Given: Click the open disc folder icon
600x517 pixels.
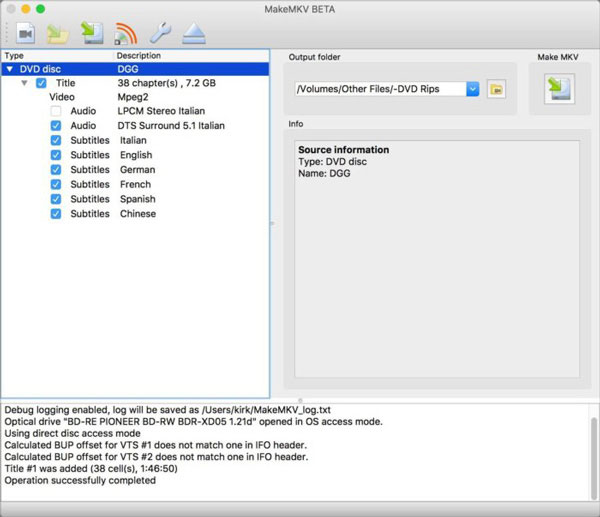Looking at the screenshot, I should coord(58,34).
